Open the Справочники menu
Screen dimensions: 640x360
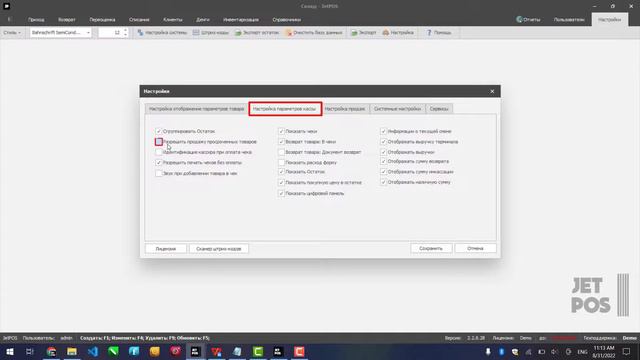[x=287, y=19]
